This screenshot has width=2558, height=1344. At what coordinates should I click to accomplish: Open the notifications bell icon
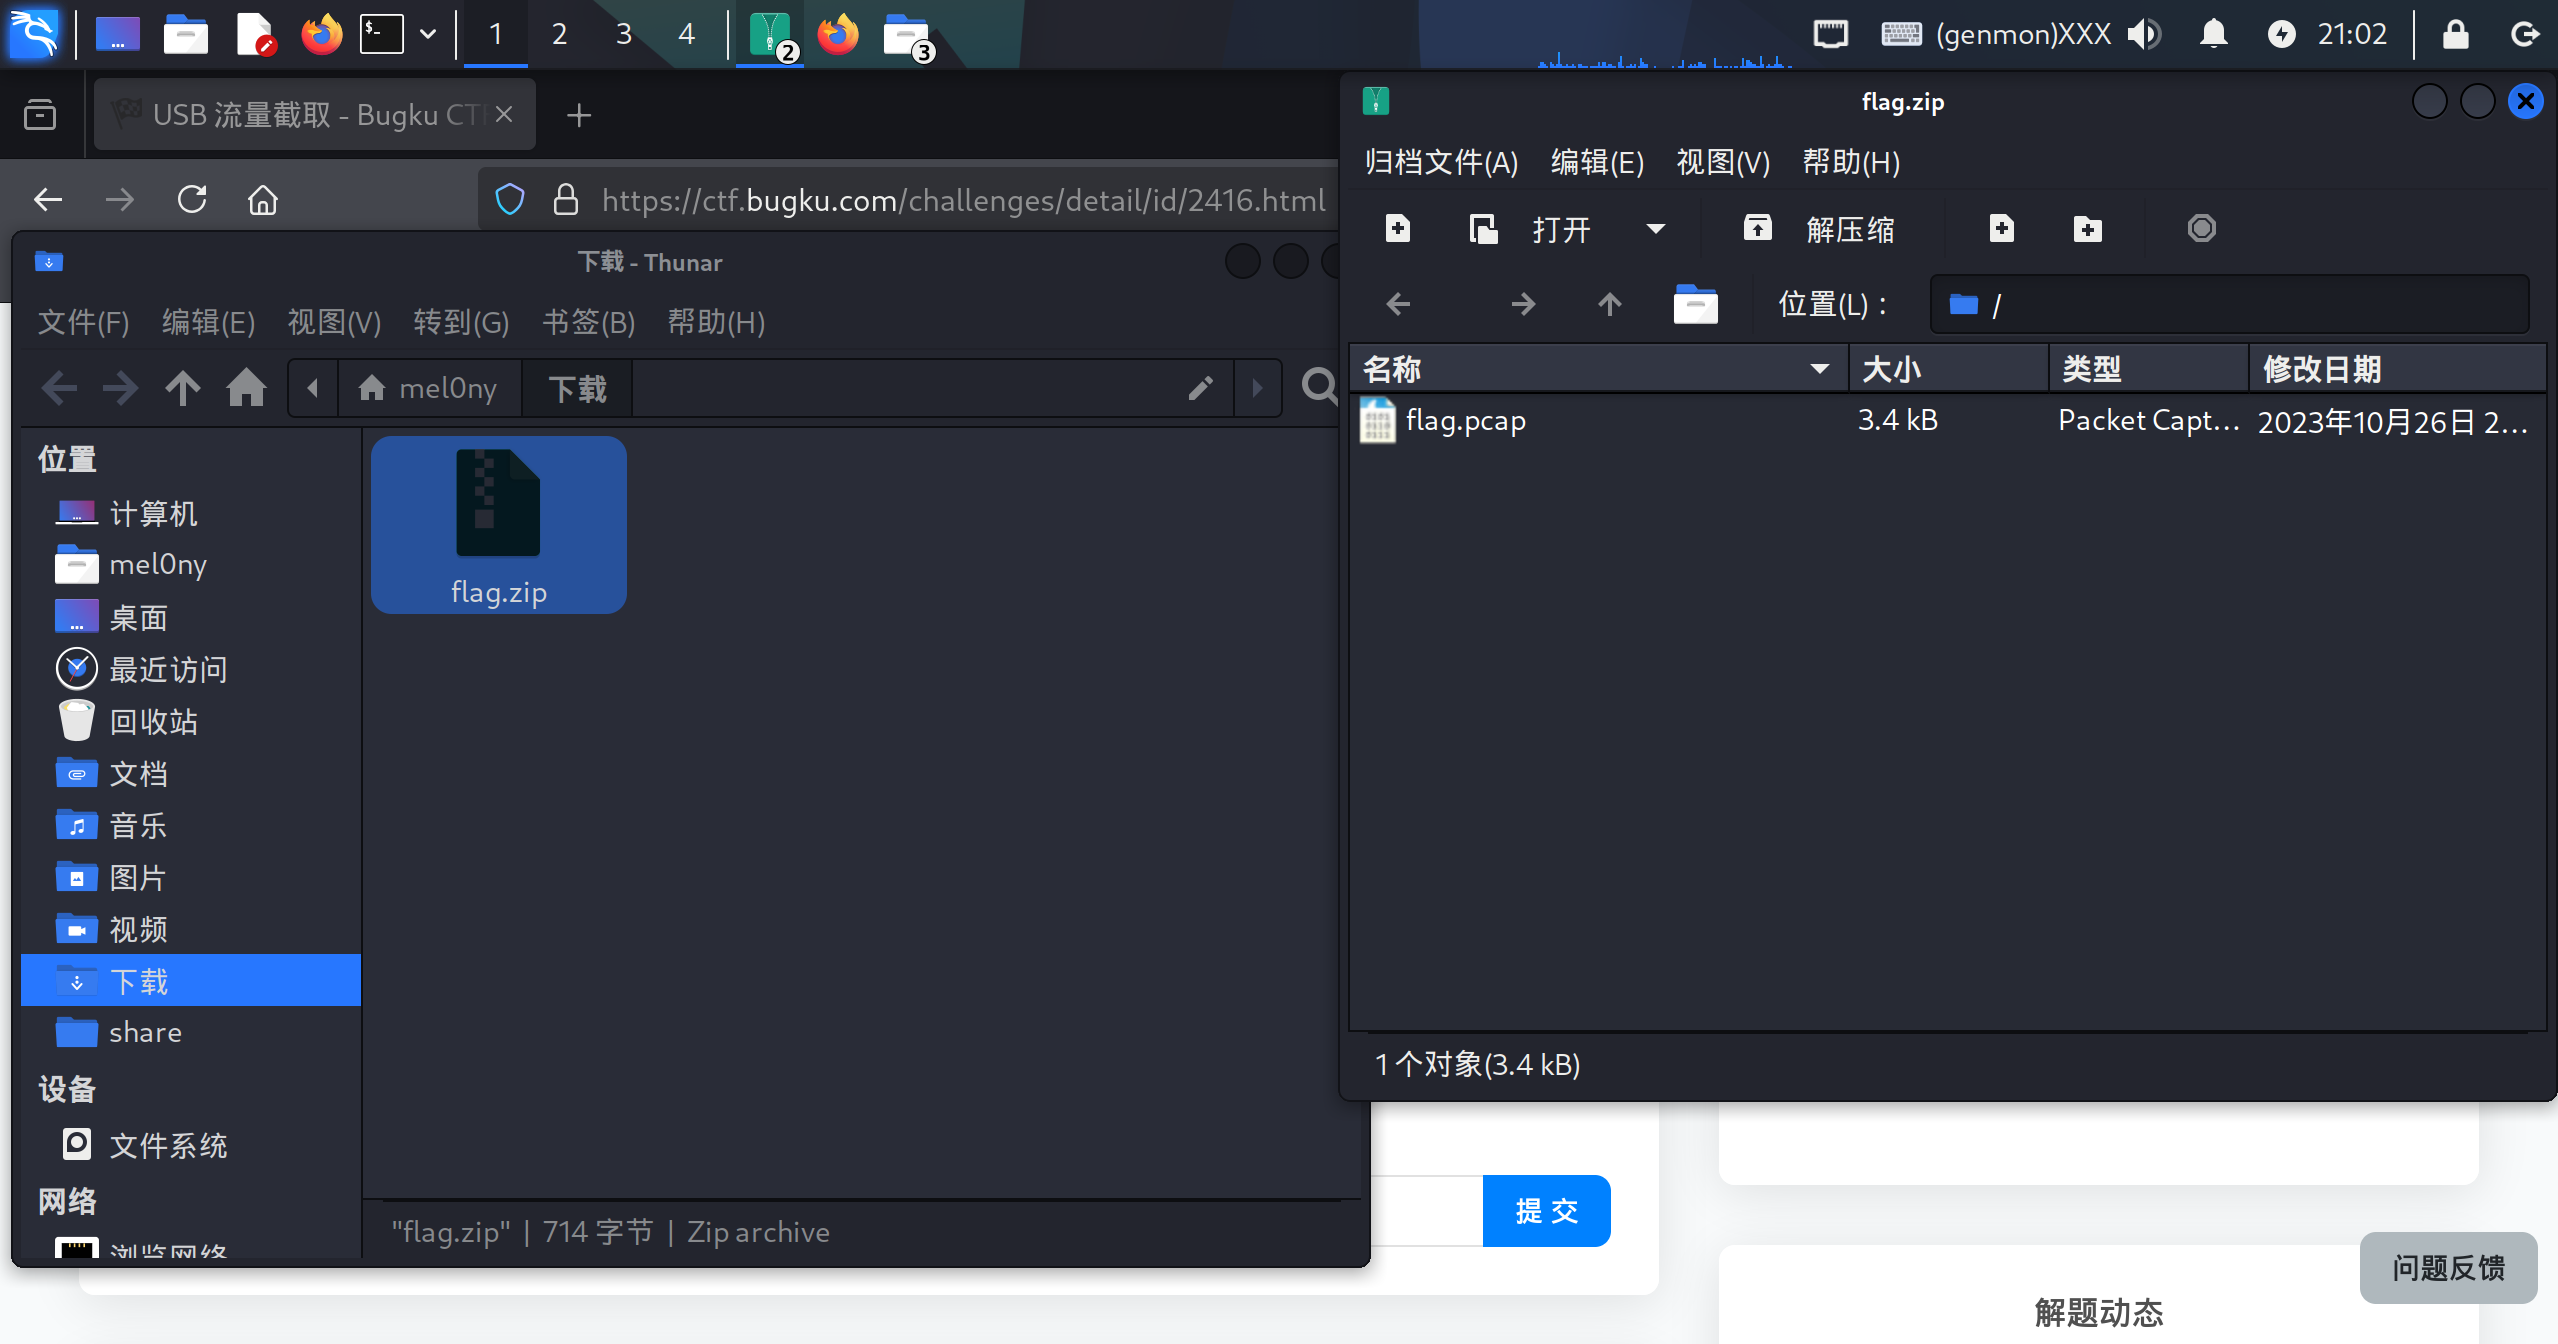pyautogui.click(x=2214, y=34)
